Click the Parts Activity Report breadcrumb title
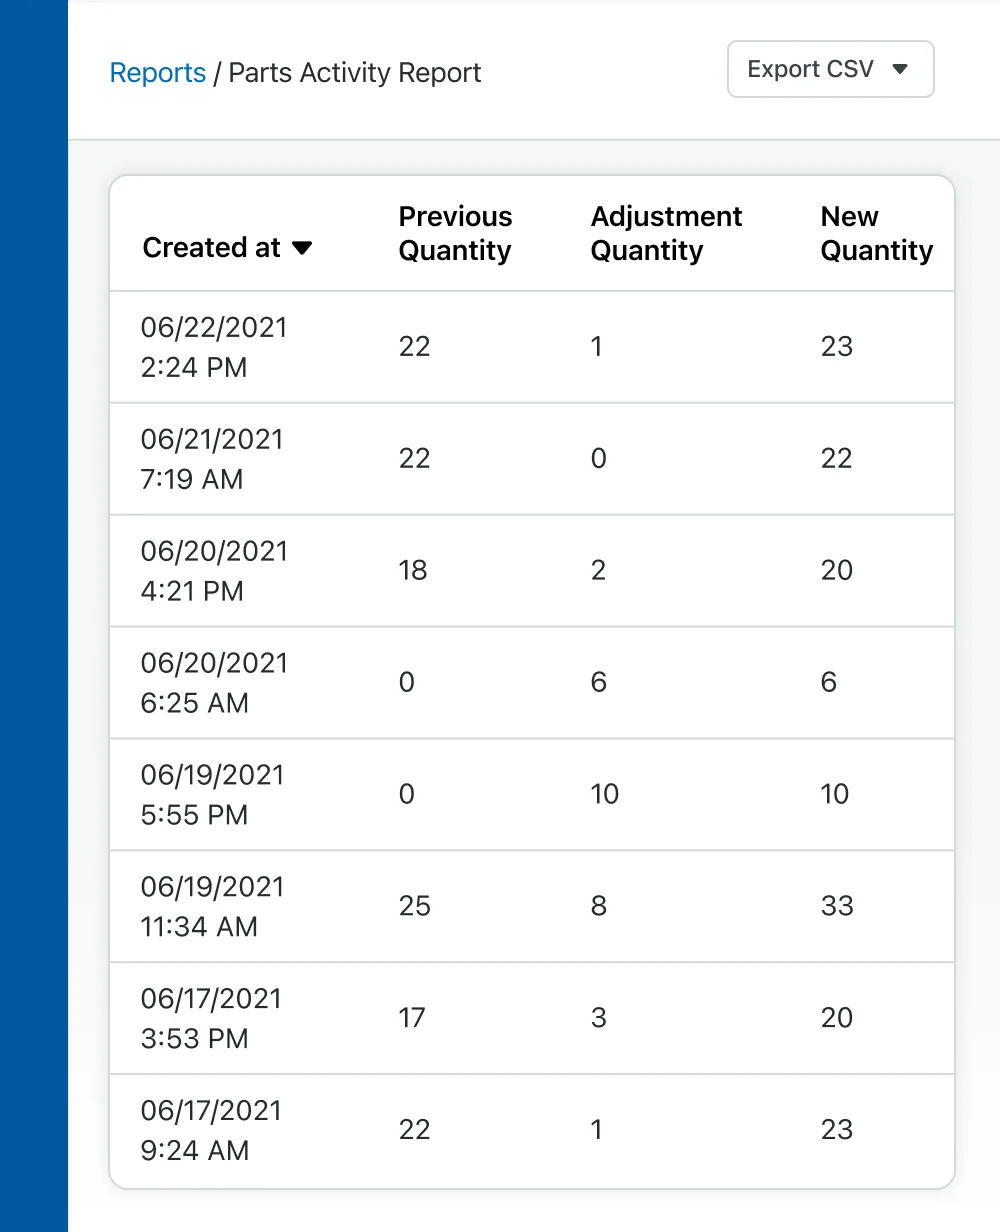Viewport: 1000px width, 1232px height. [355, 73]
